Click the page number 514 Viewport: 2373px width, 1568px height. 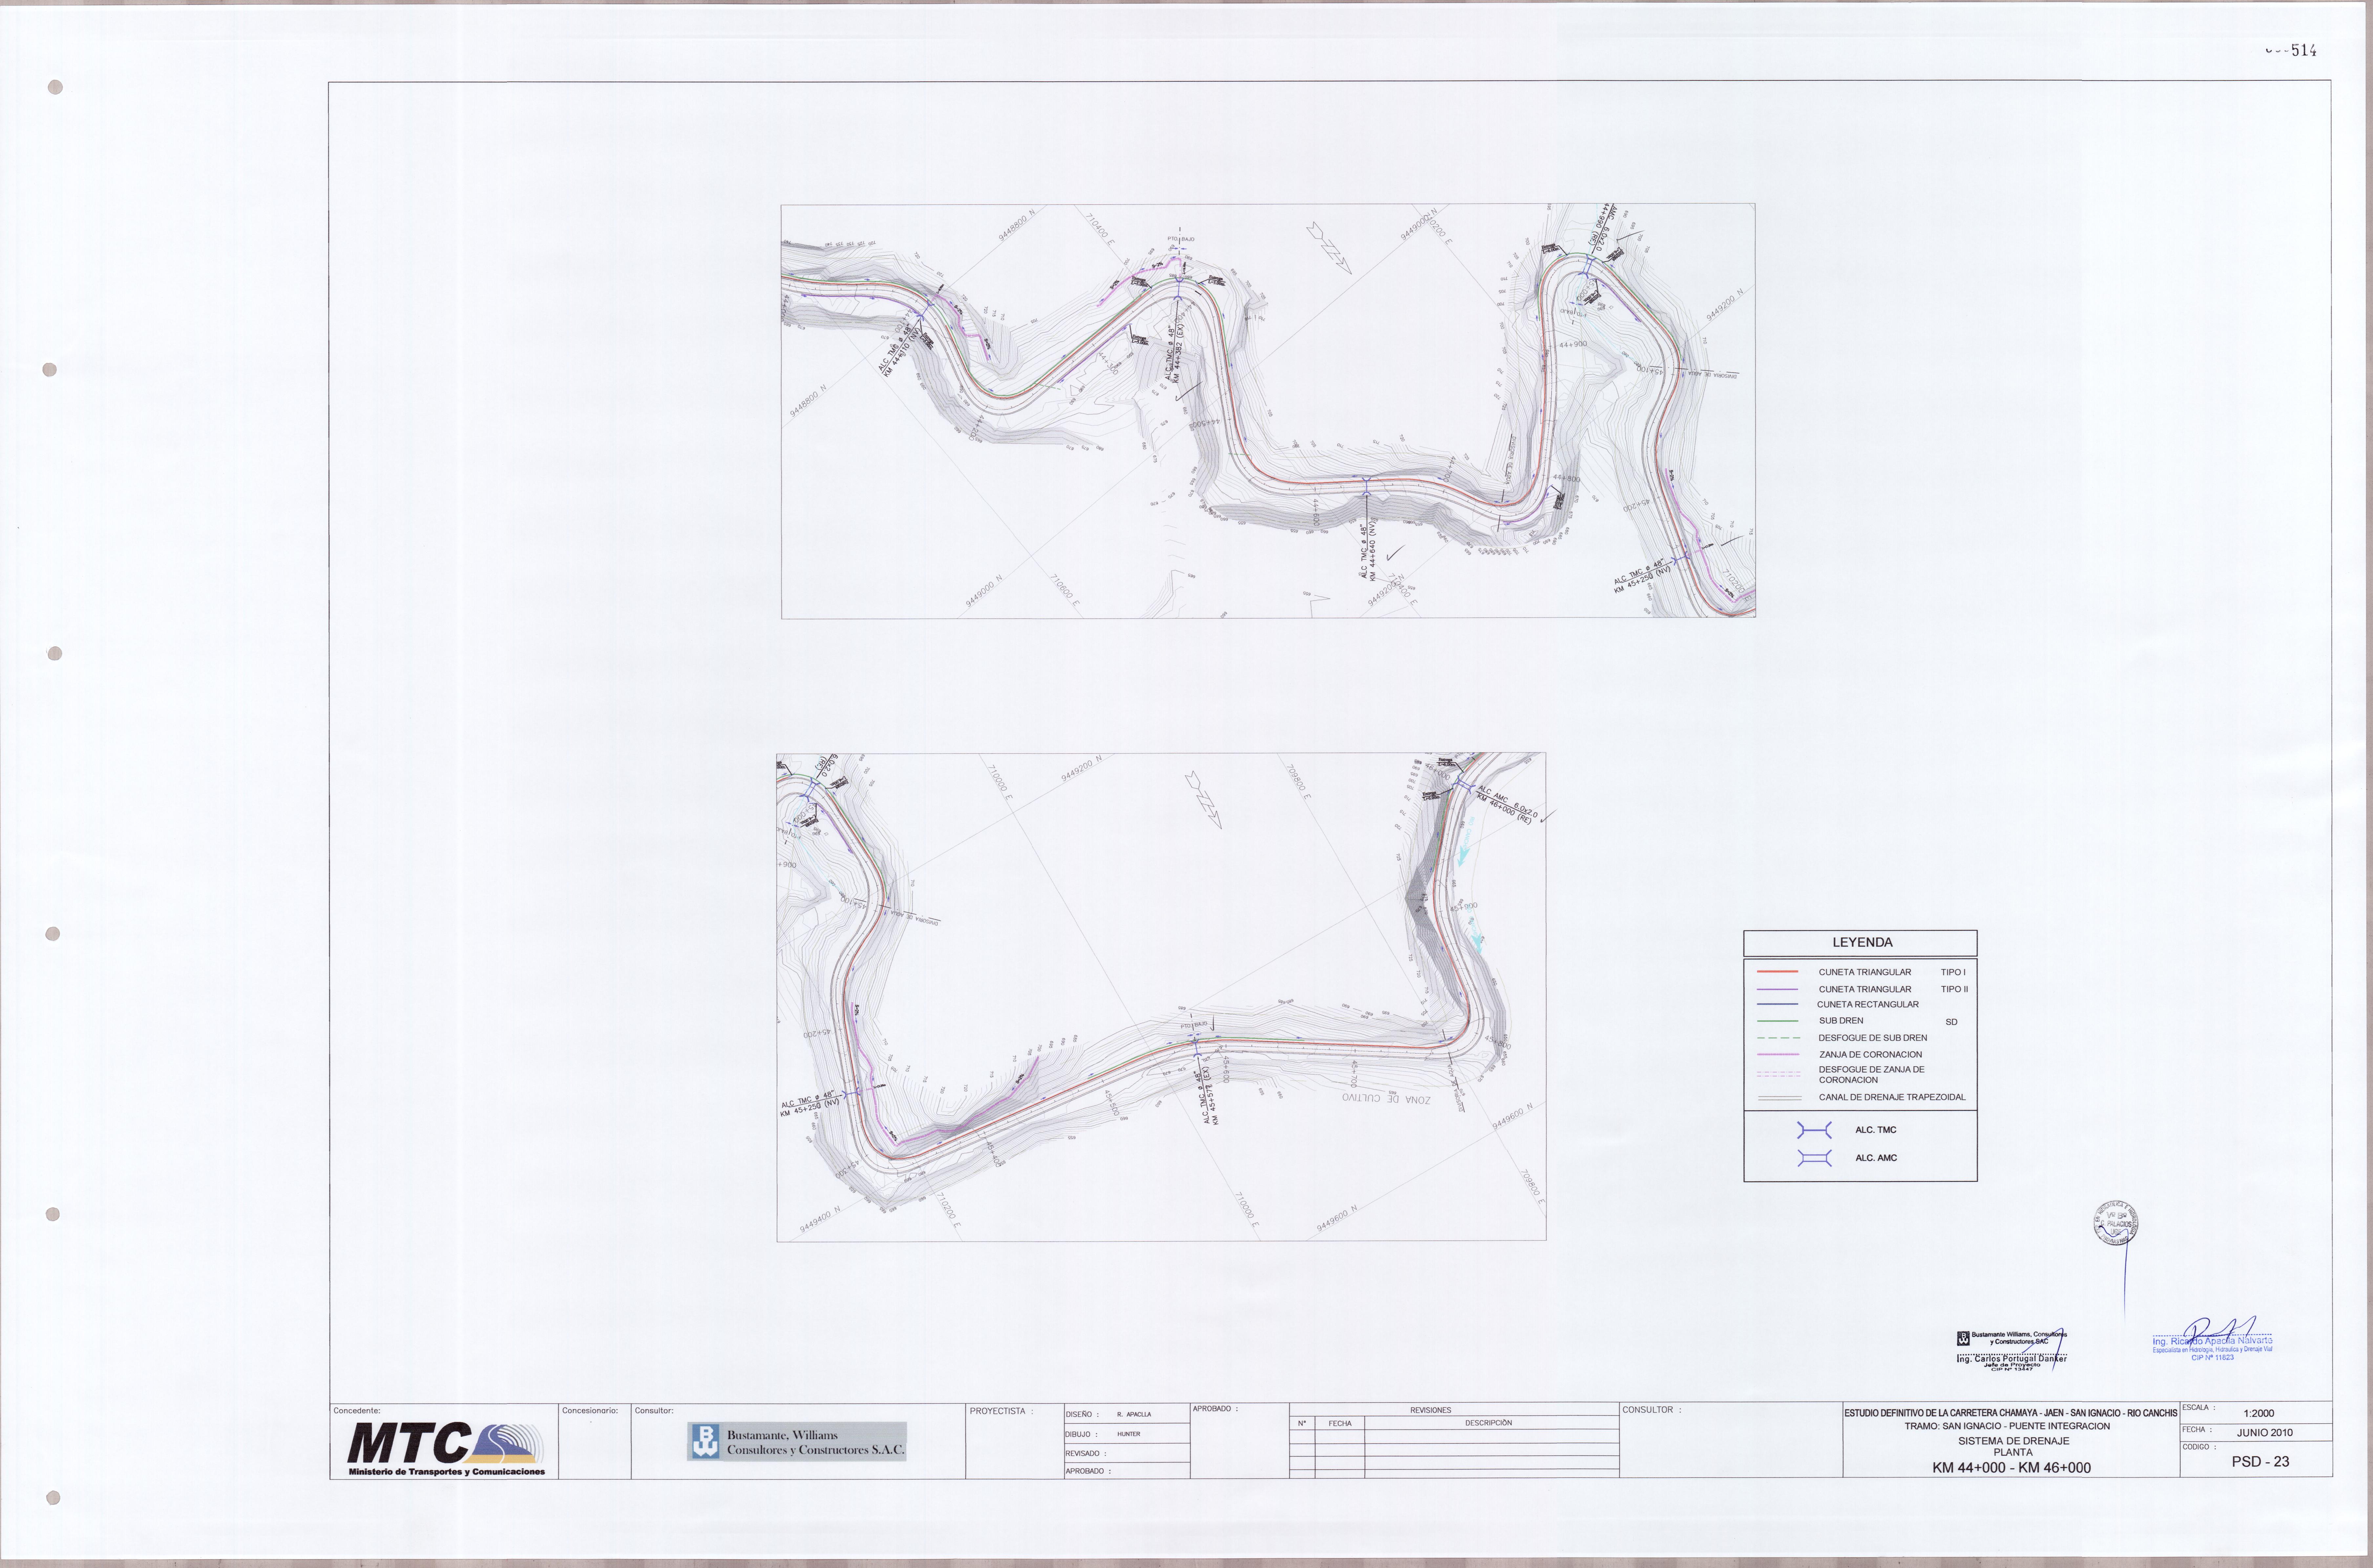[x=2304, y=50]
